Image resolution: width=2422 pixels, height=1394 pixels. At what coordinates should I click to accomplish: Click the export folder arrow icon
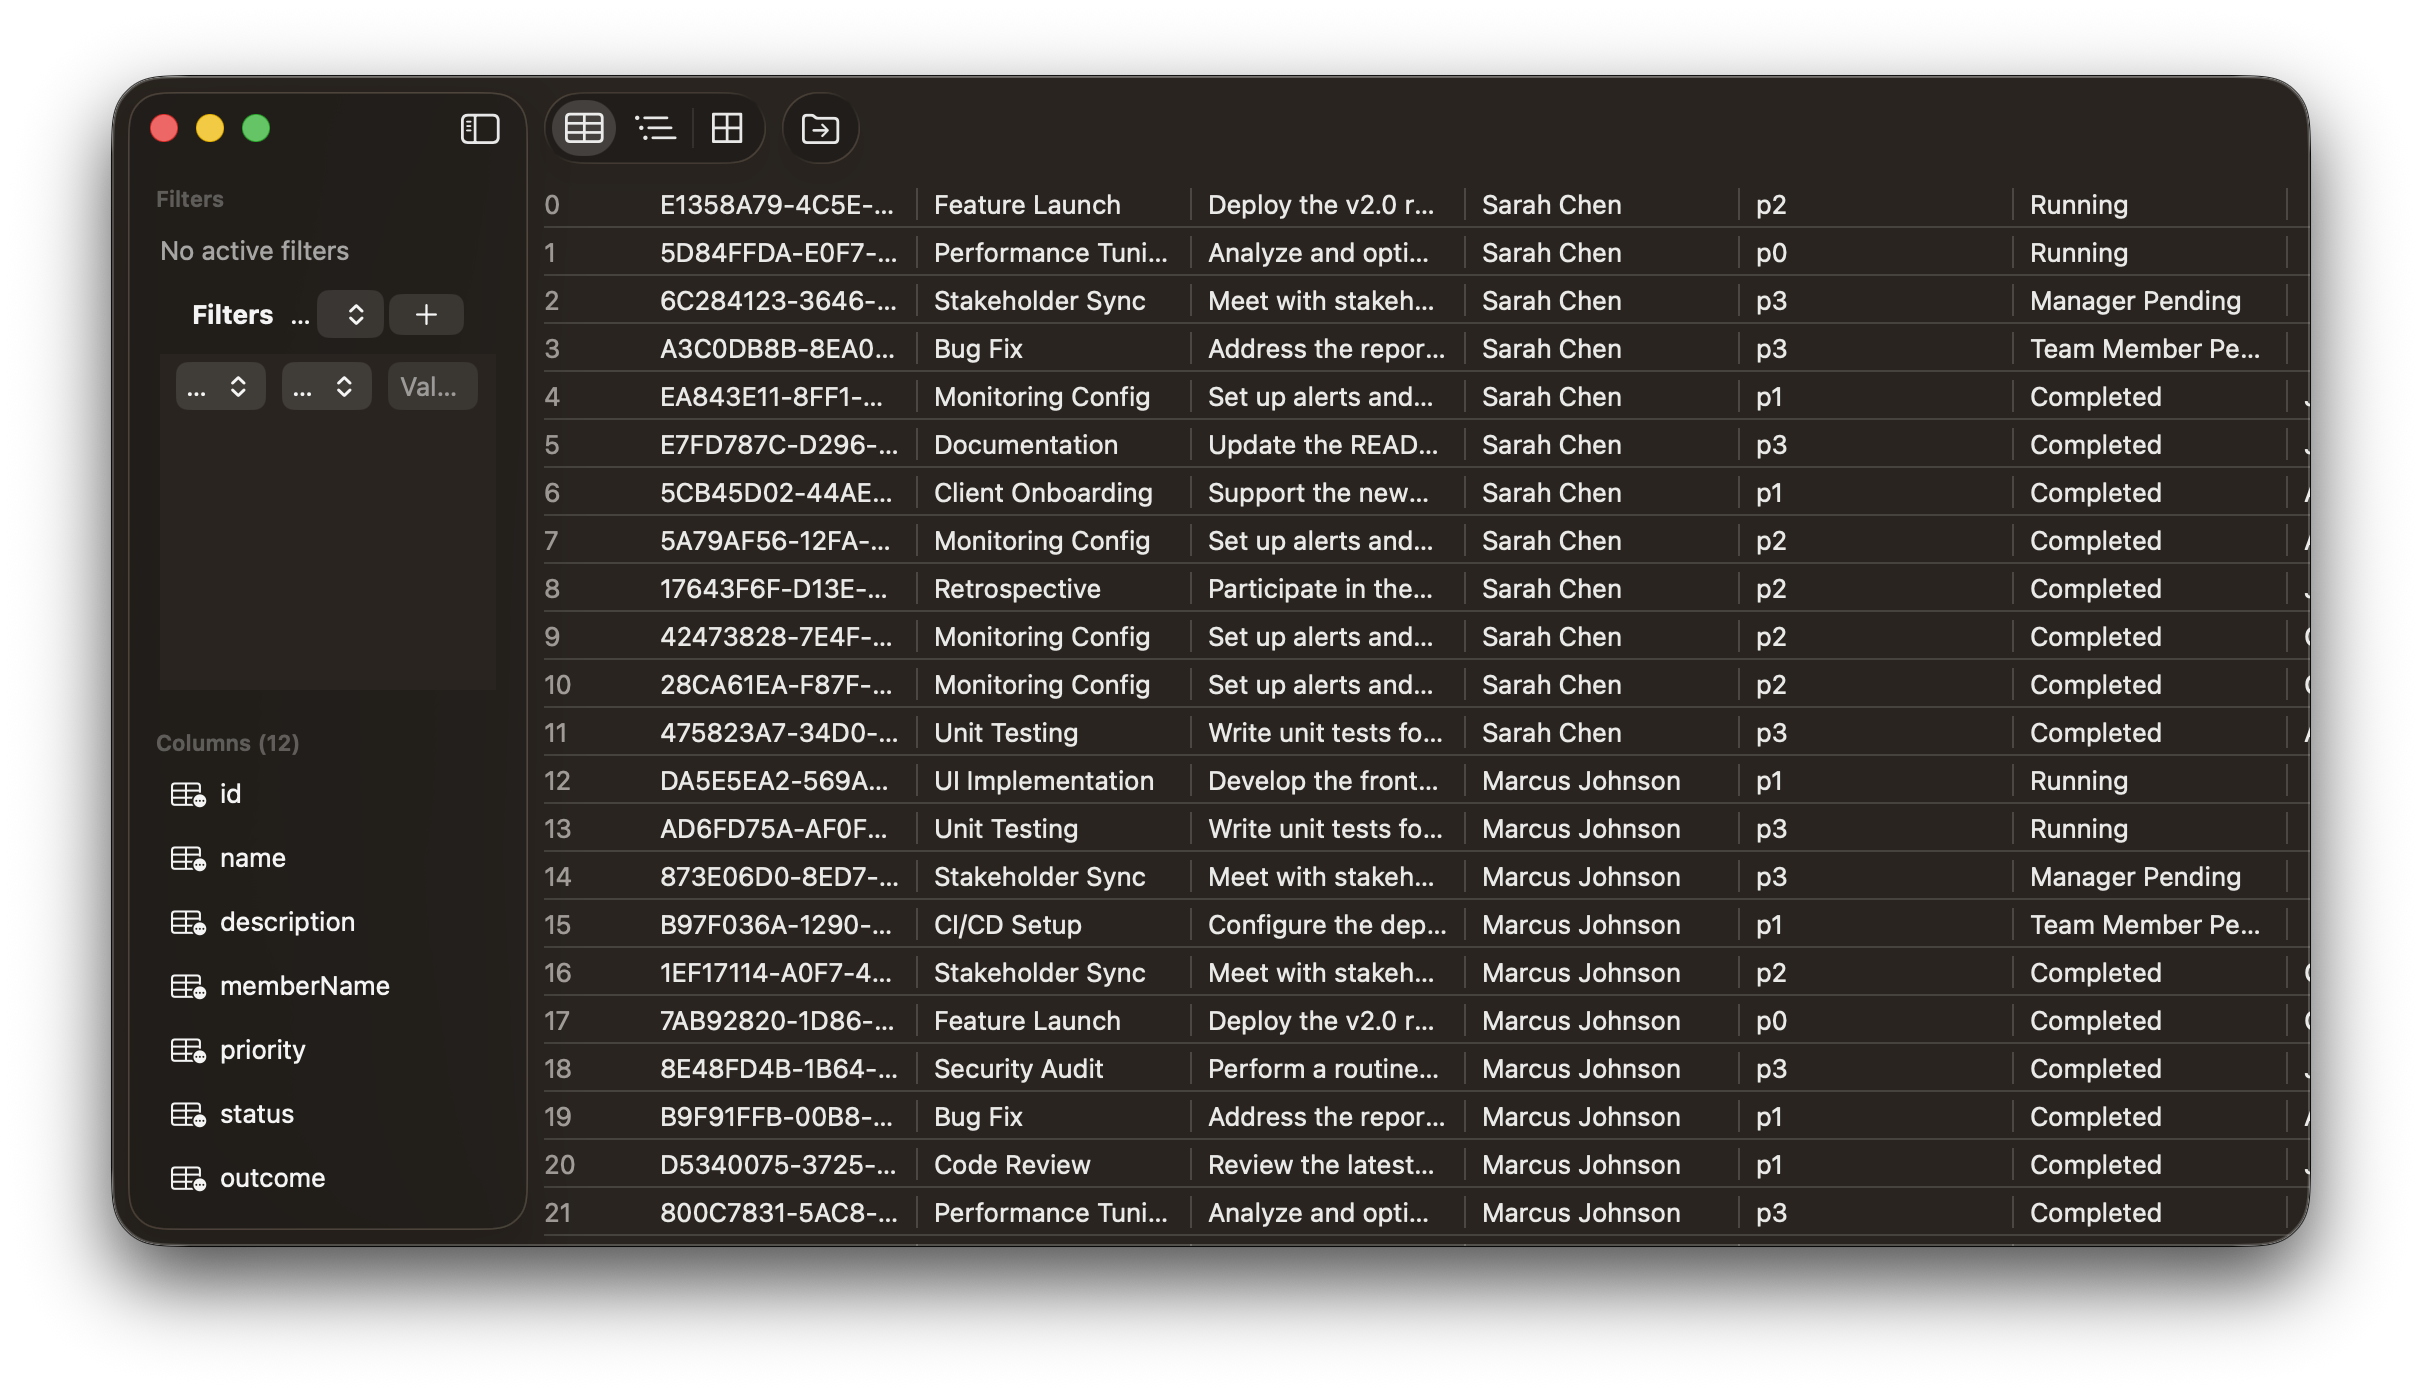point(820,129)
